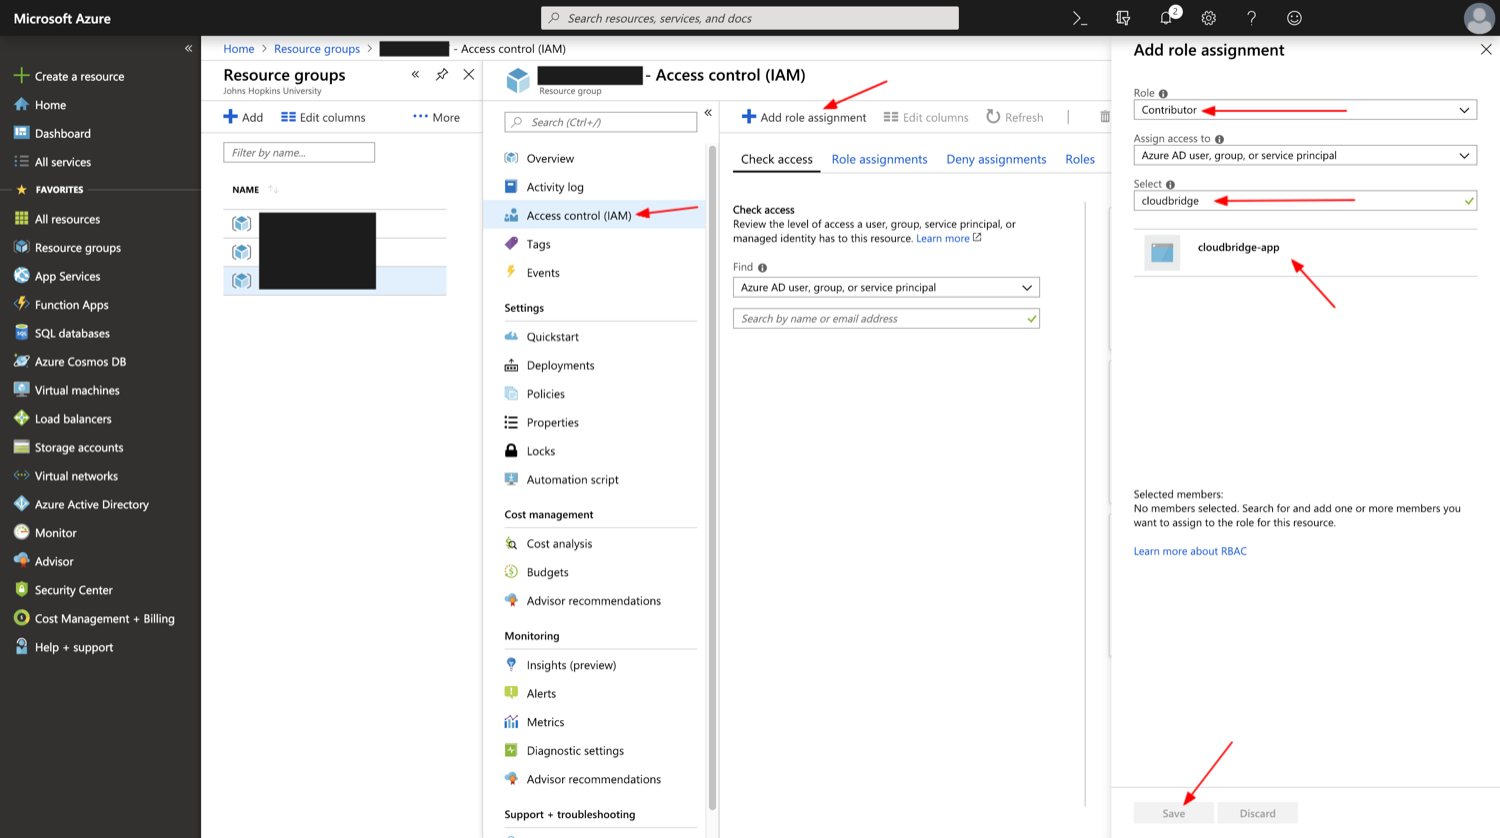
Task: Open Resource groups in sidebar
Action: 78,248
